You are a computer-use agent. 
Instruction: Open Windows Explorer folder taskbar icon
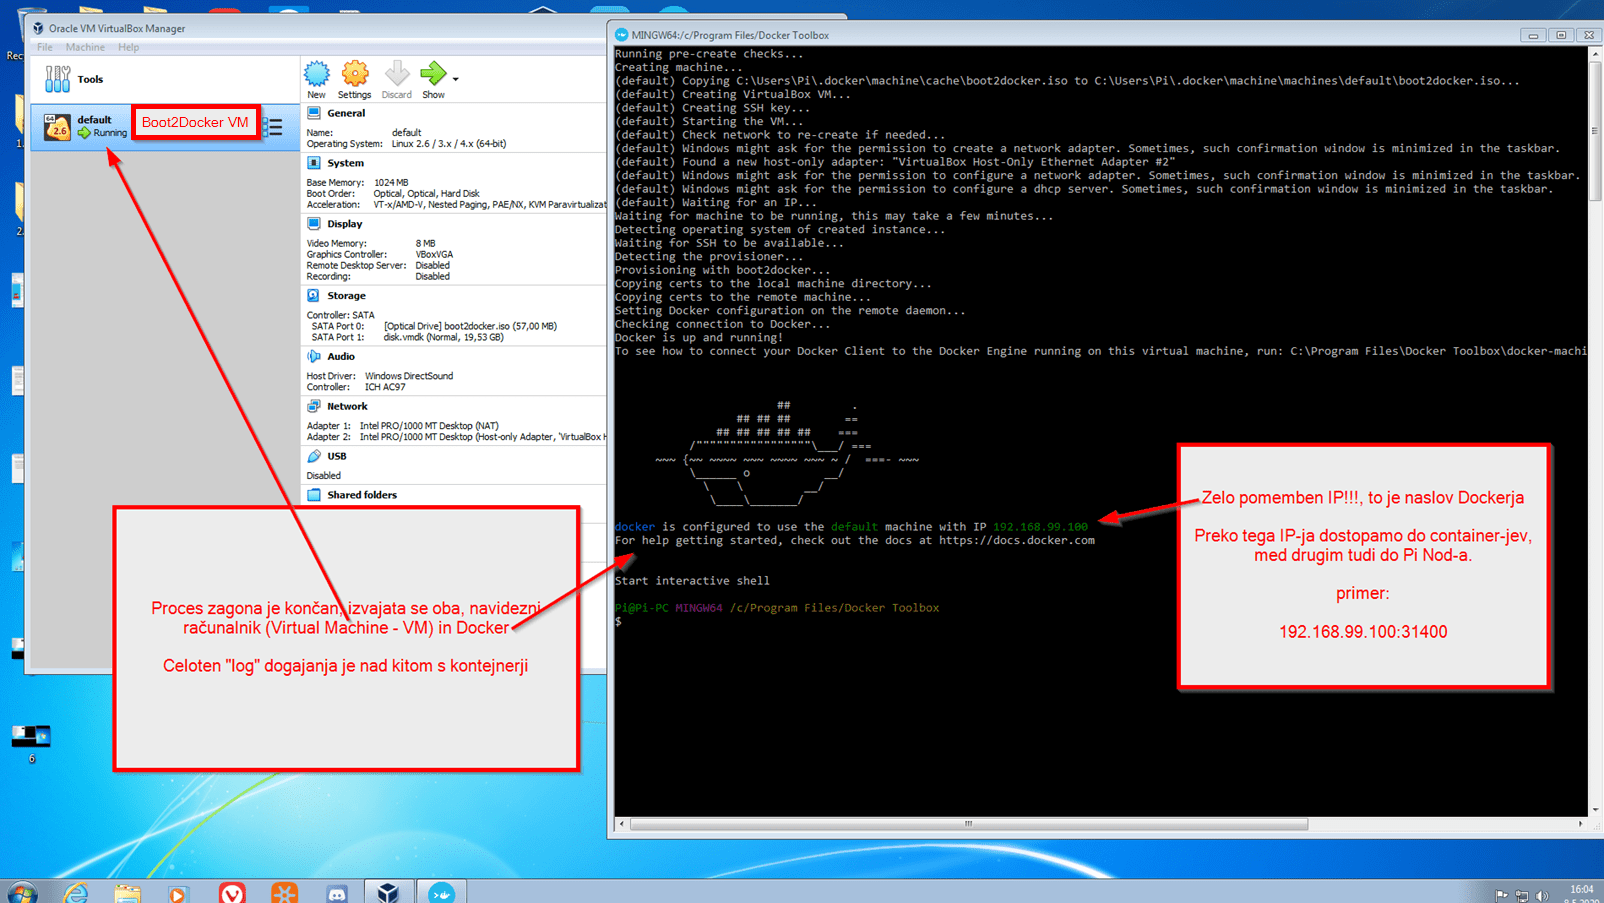click(x=127, y=892)
